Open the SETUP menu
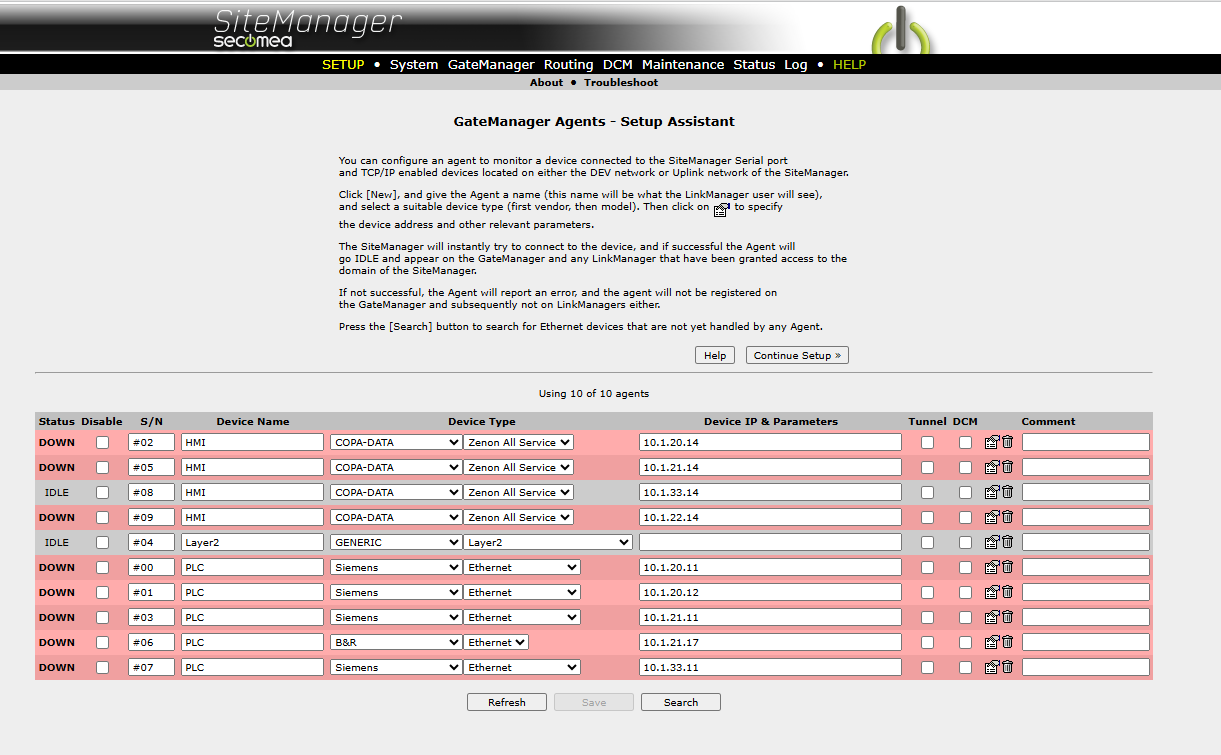Image resolution: width=1221 pixels, height=755 pixels. pyautogui.click(x=343, y=64)
